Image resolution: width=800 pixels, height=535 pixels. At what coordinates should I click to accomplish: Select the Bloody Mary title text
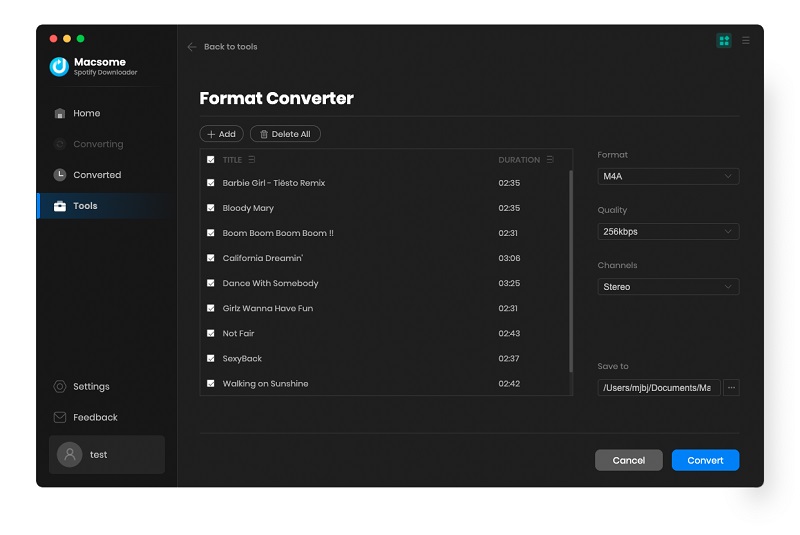tap(248, 208)
